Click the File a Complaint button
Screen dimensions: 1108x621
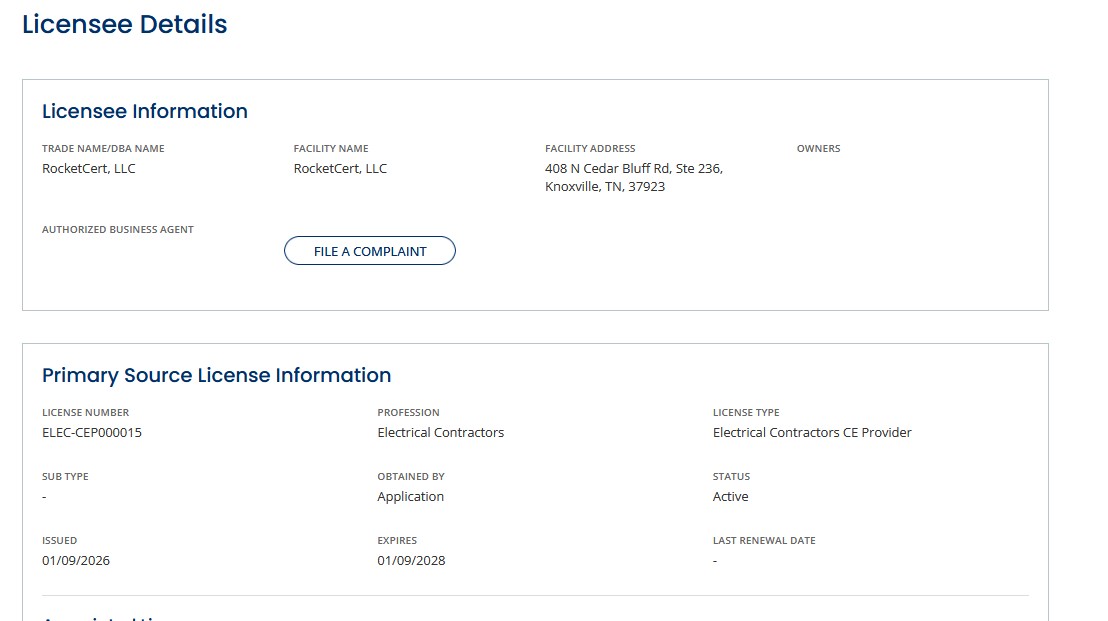pos(370,251)
